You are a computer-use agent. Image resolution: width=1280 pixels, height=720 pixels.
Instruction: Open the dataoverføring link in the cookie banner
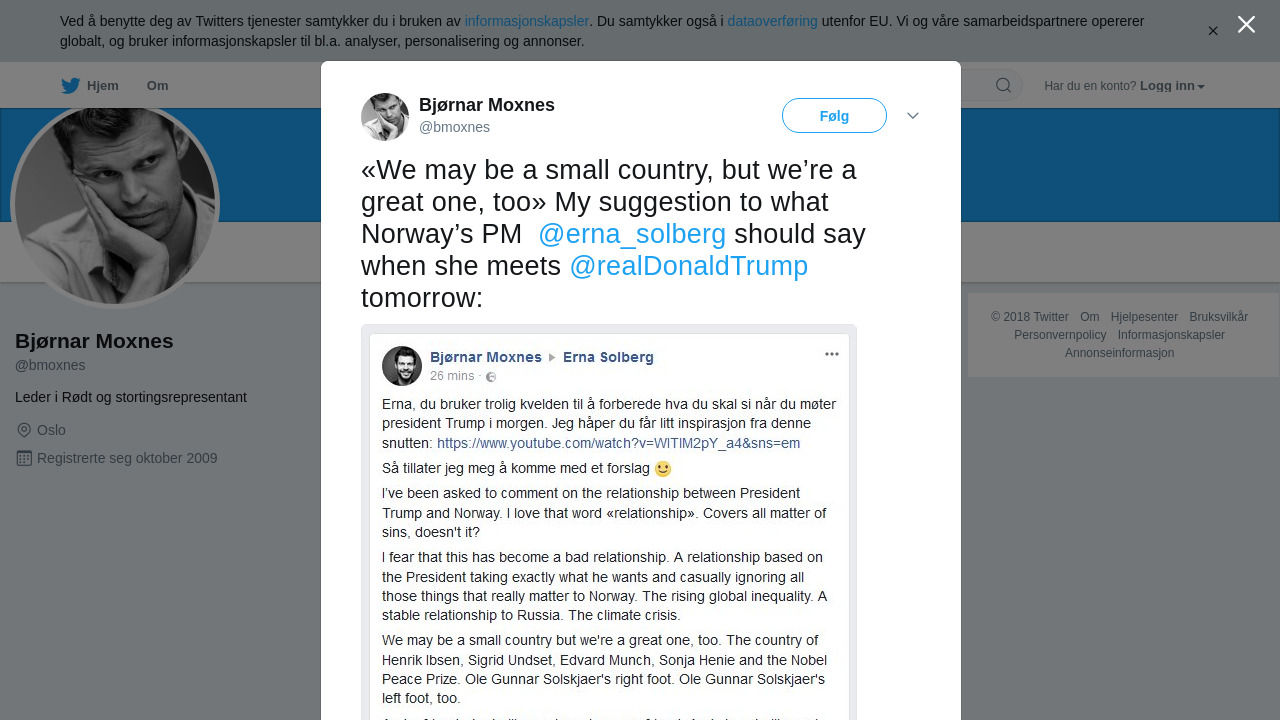(x=772, y=21)
